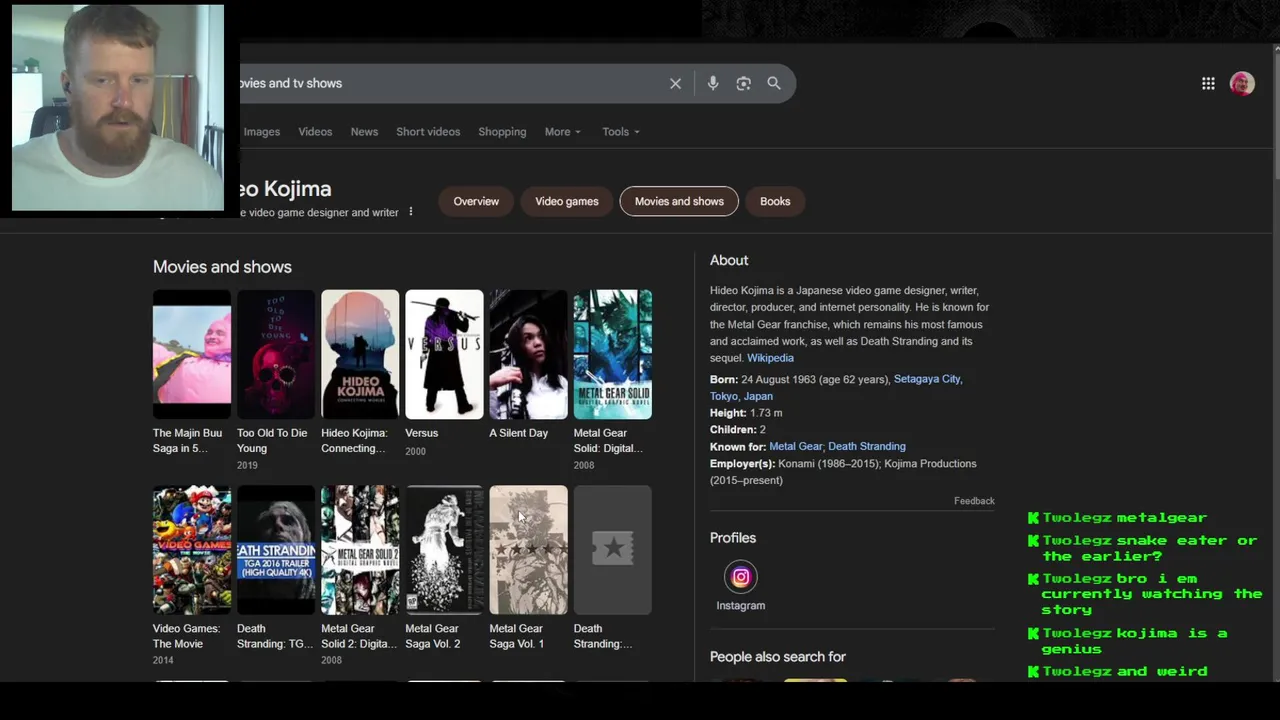Viewport: 1280px width, 720px height.
Task: Click the 'About' panel heading
Action: 729,260
